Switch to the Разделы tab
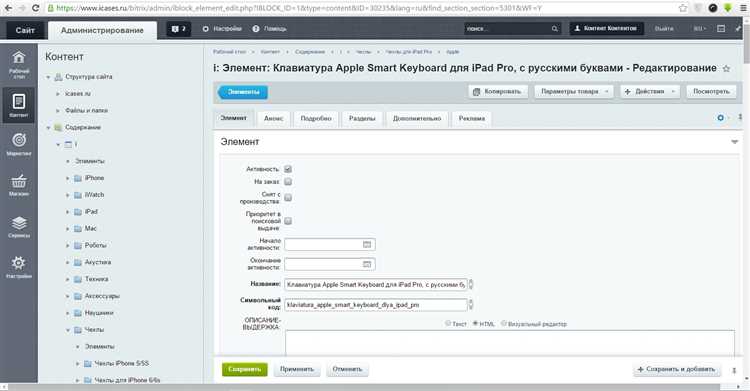The image size is (750, 391). click(x=362, y=119)
